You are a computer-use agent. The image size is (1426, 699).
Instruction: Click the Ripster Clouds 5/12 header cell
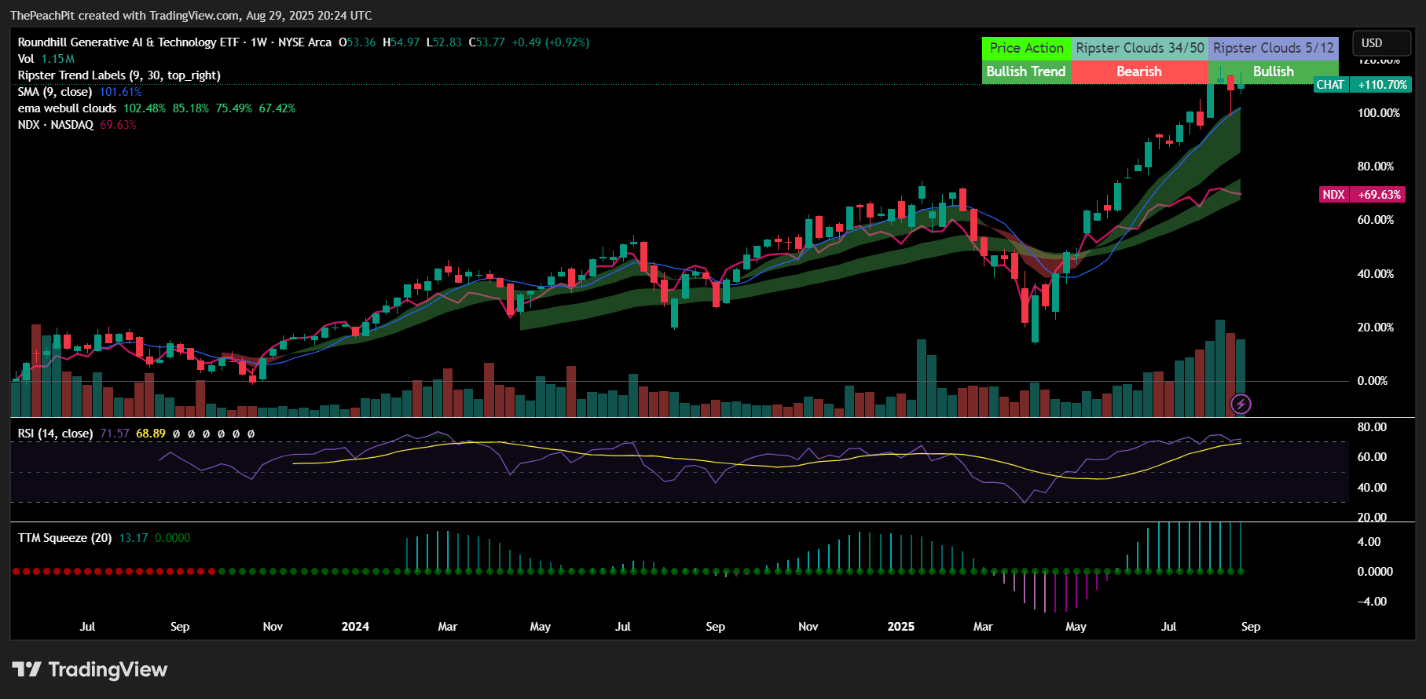click(1273, 48)
